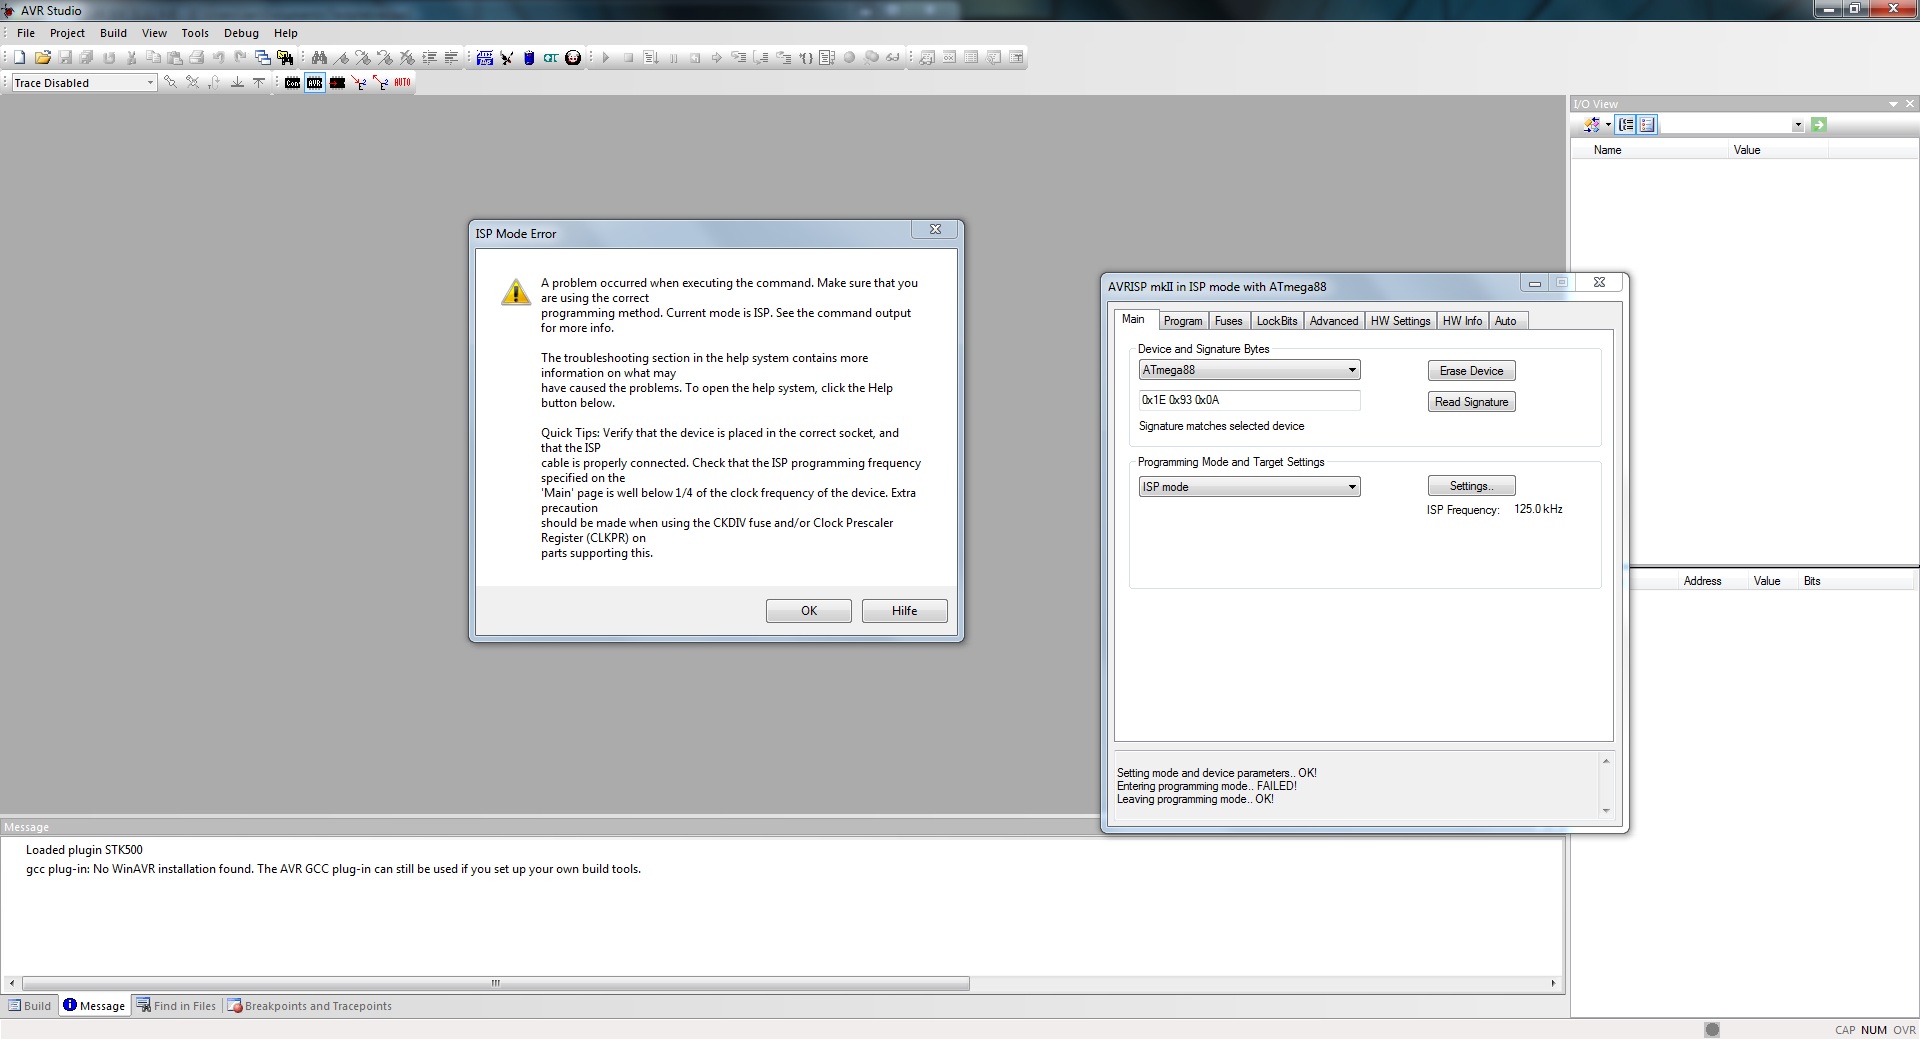Click the round face icon in toolbar

coord(573,57)
